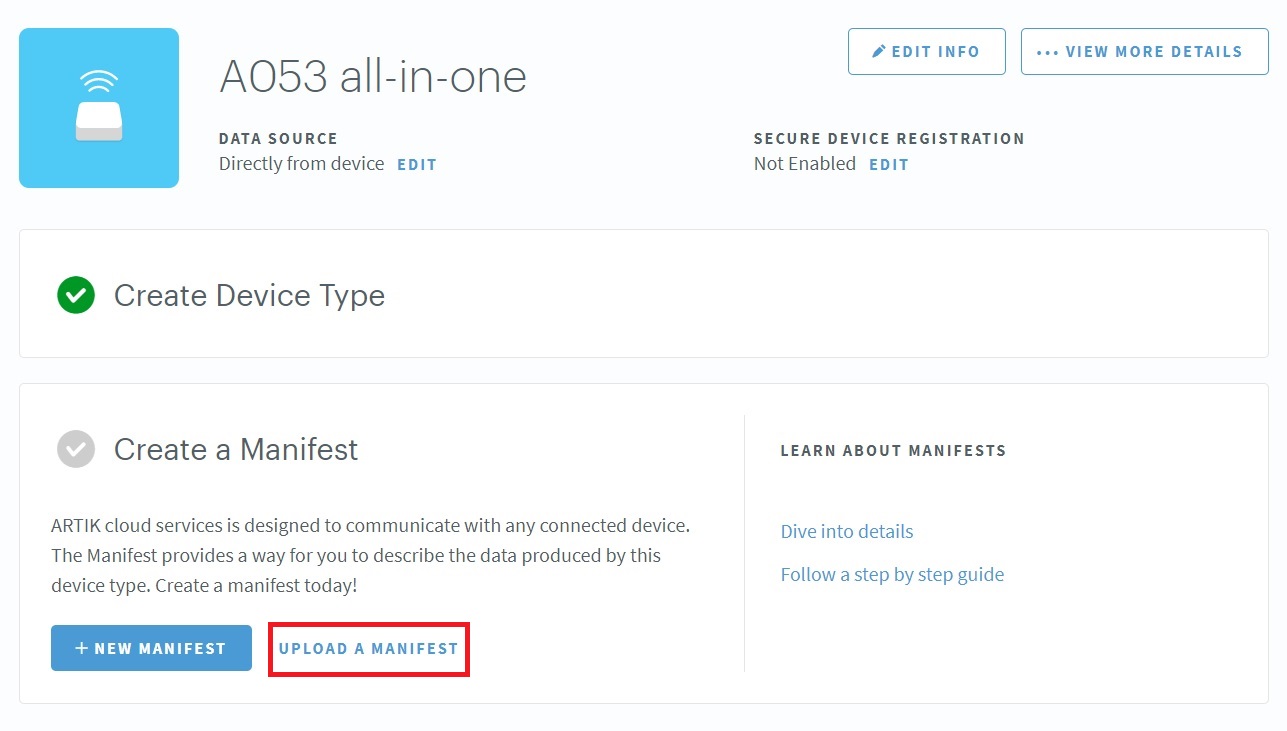The height and width of the screenshot is (731, 1287).
Task: Click the Not Enabled status text
Action: 805,164
